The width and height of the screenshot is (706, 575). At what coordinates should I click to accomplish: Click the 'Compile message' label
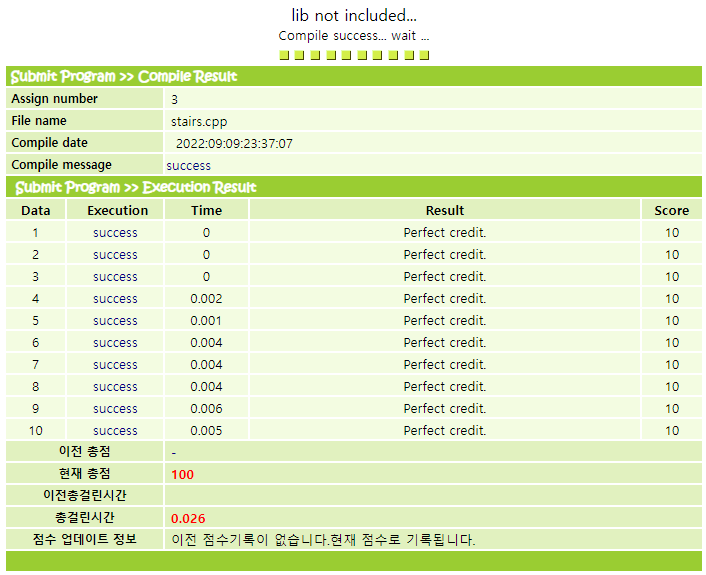pyautogui.click(x=61, y=165)
